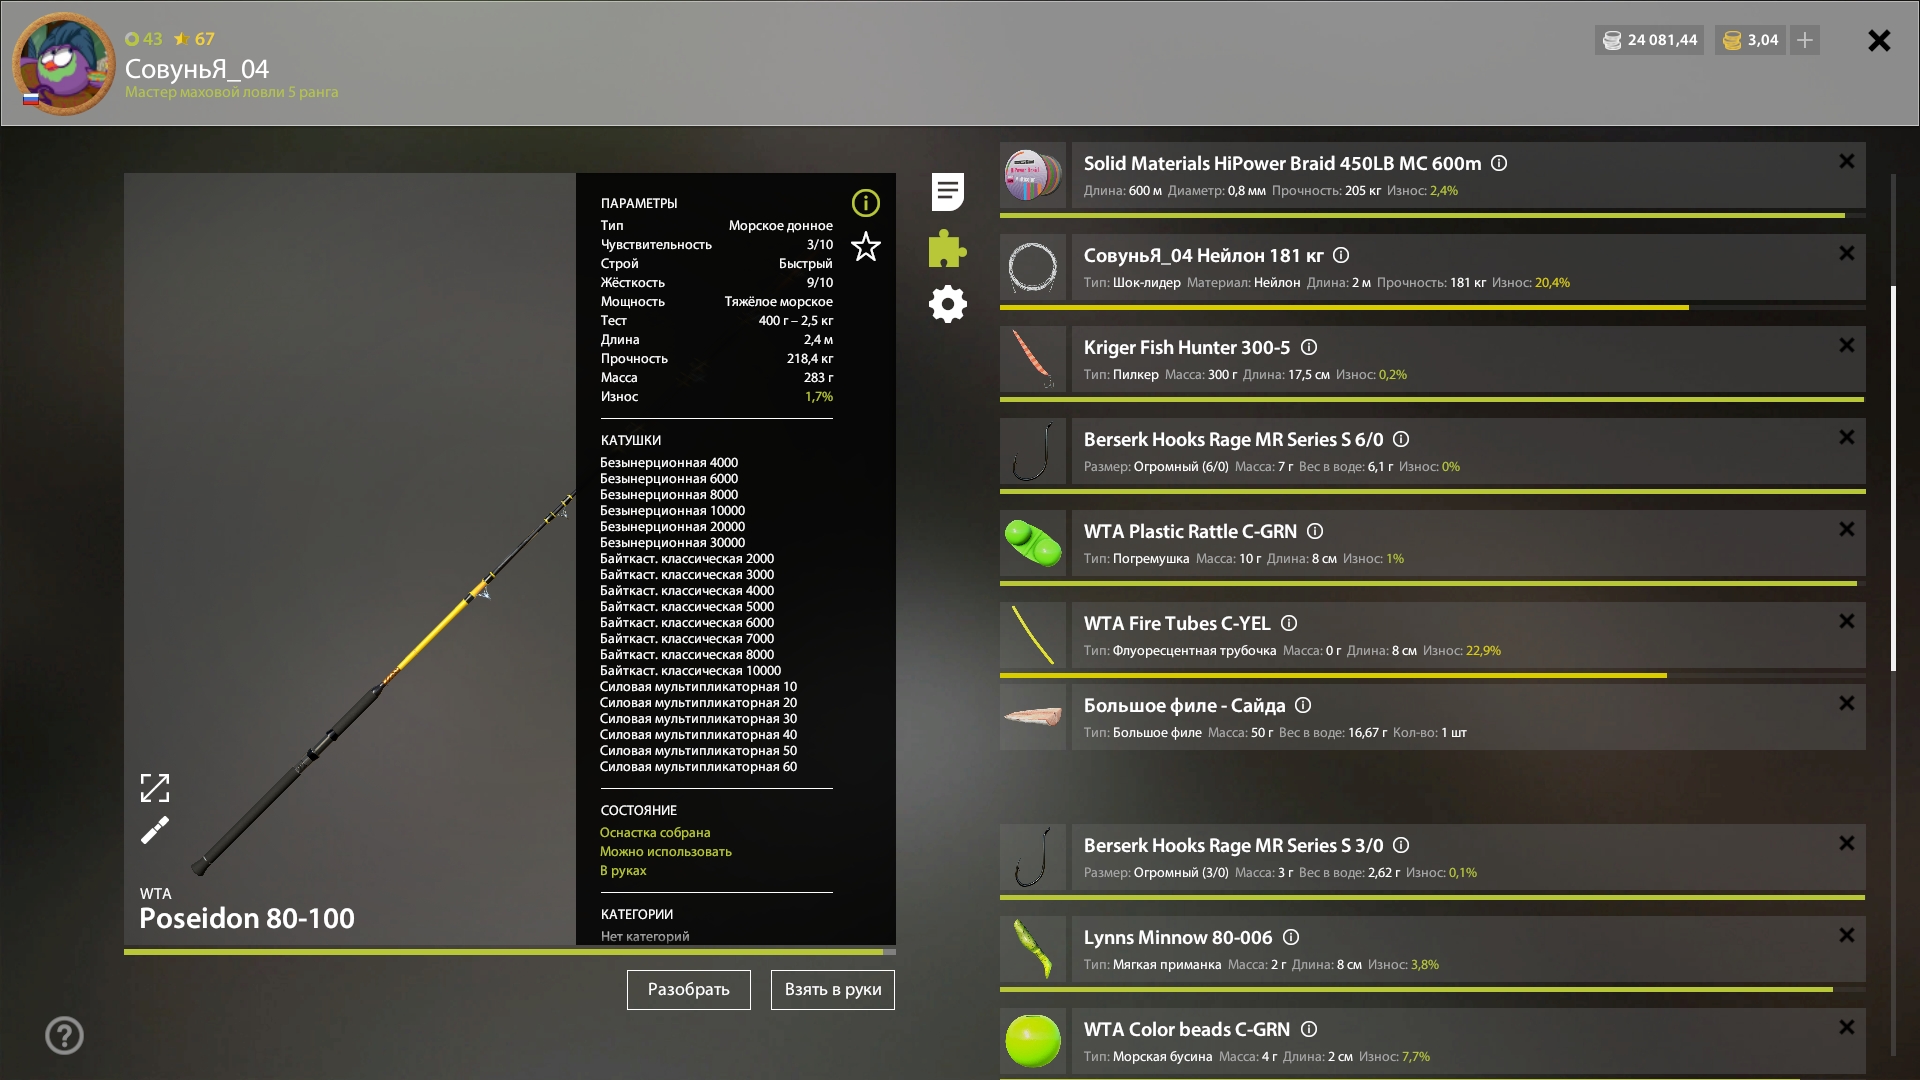Show info for Kriger Fish Hunter 300-5
The height and width of the screenshot is (1080, 1920).
[1309, 347]
